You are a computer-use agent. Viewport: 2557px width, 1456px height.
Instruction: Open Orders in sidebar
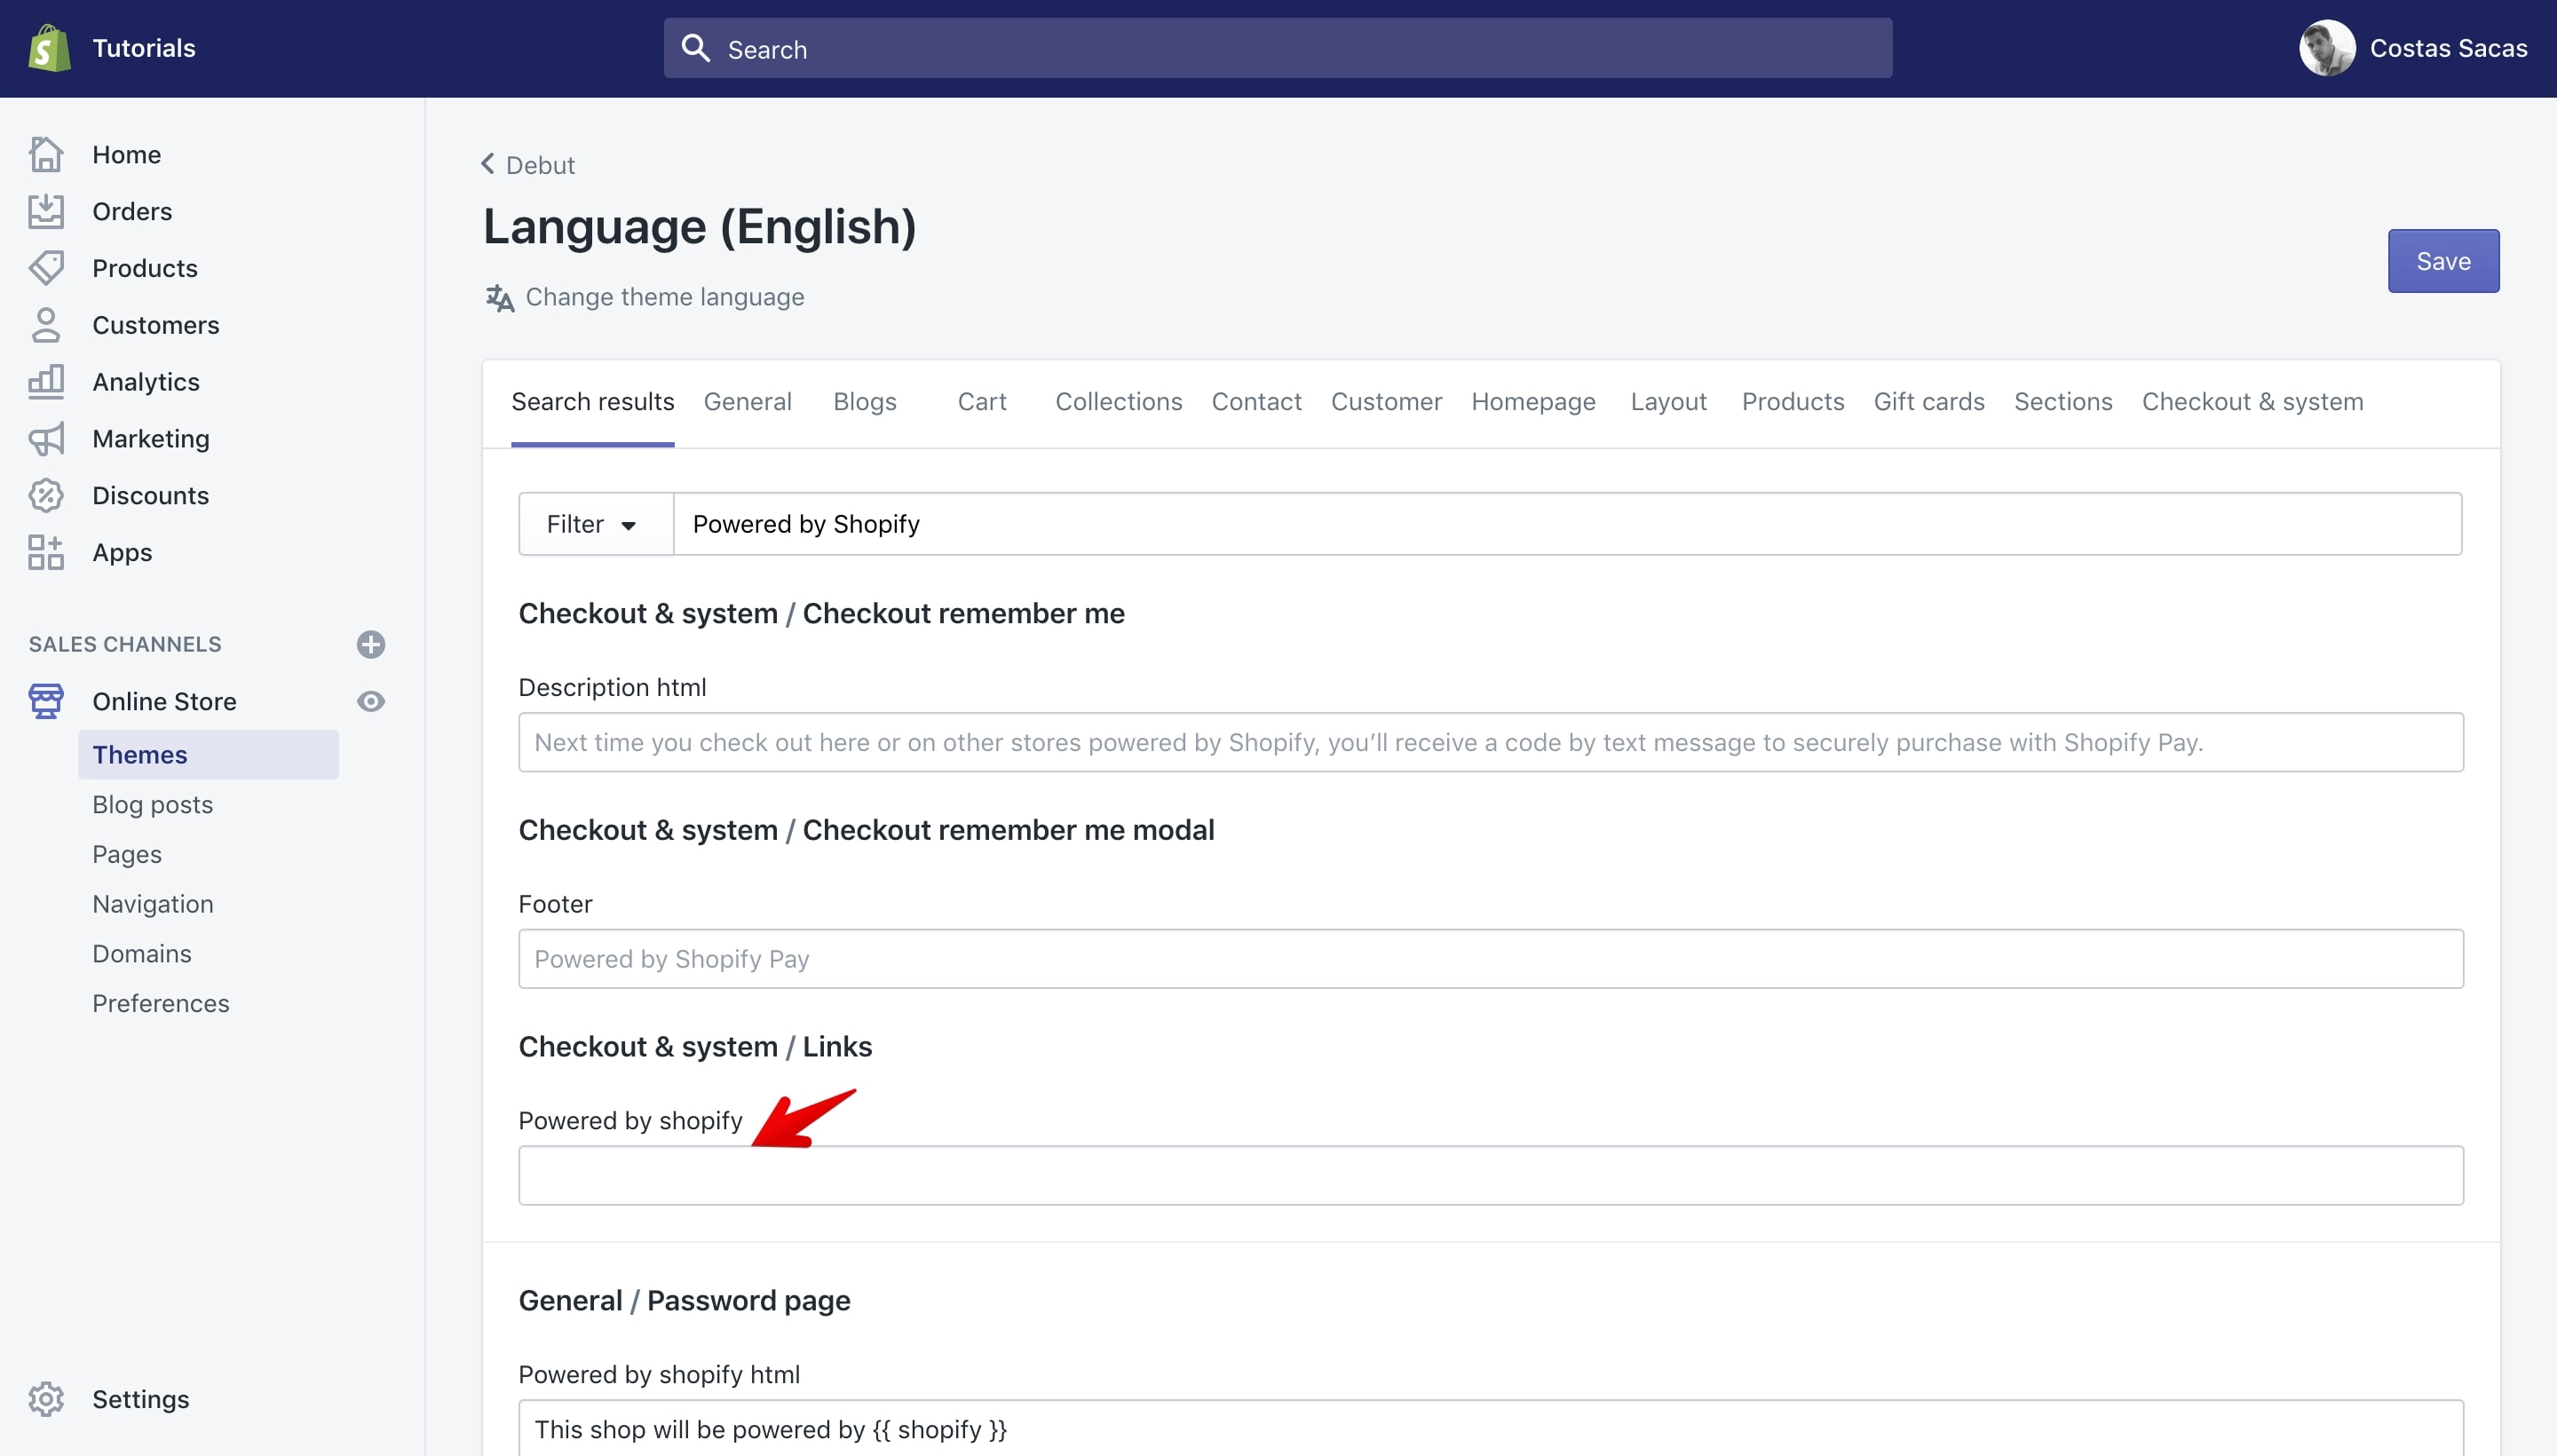tap(132, 211)
